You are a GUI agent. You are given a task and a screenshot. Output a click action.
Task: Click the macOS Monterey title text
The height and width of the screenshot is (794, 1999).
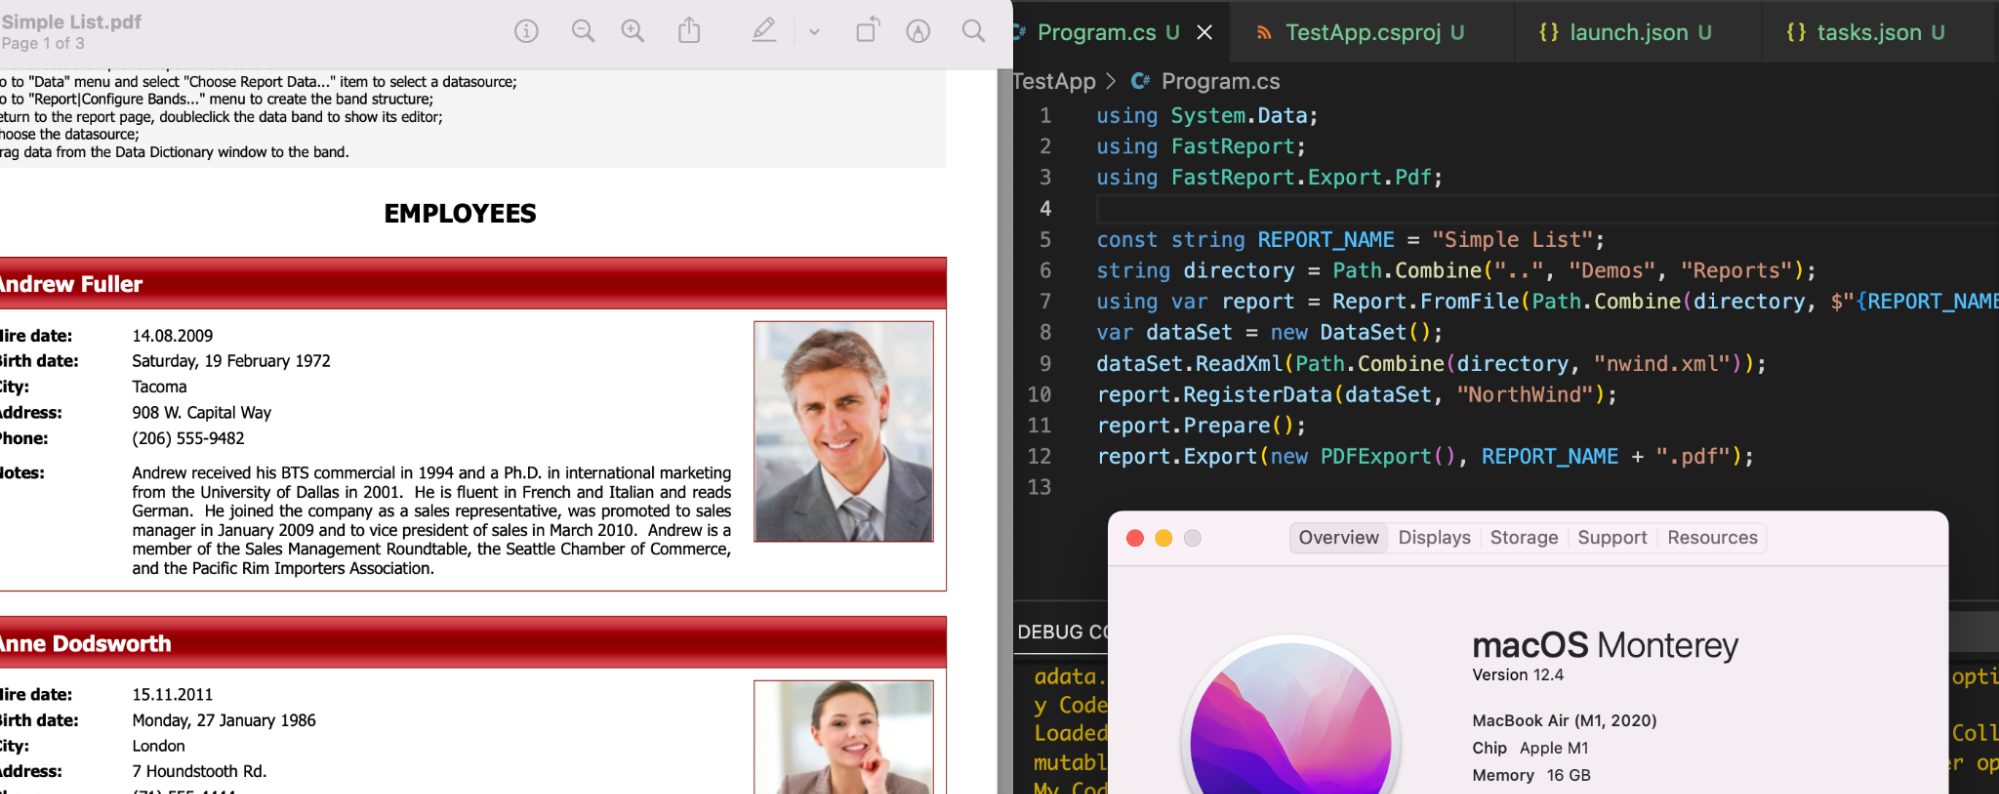pos(1605,645)
